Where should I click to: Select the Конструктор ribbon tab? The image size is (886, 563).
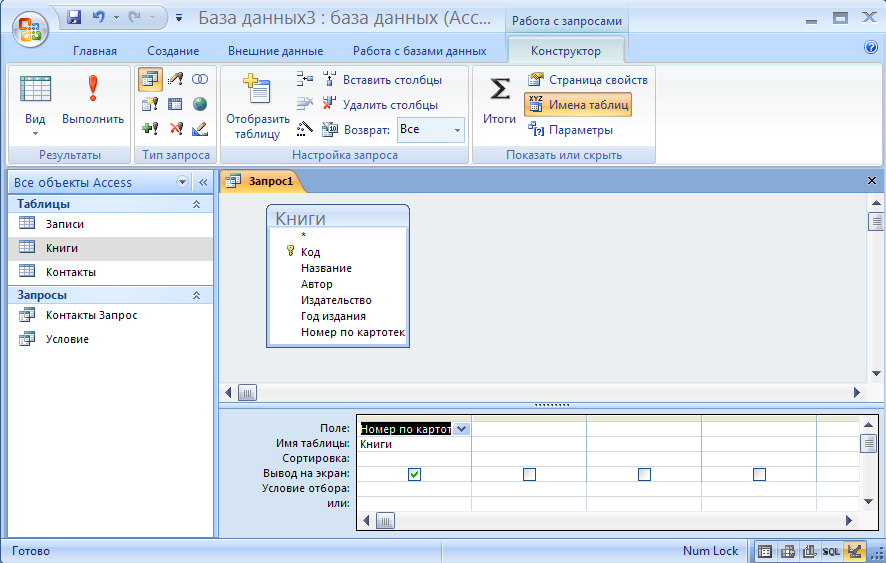tap(566, 51)
